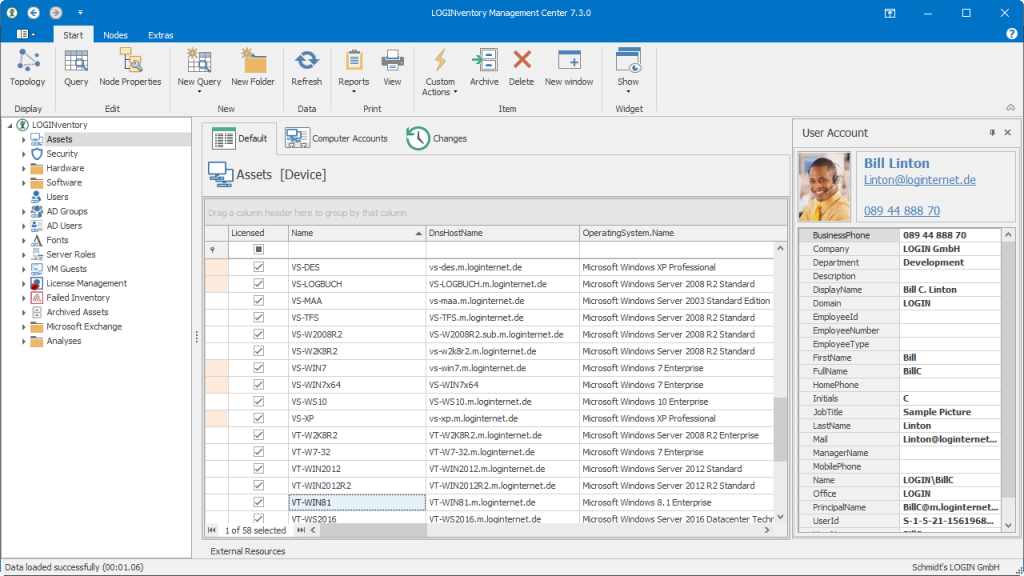Switch to the Changes tab

(436, 138)
